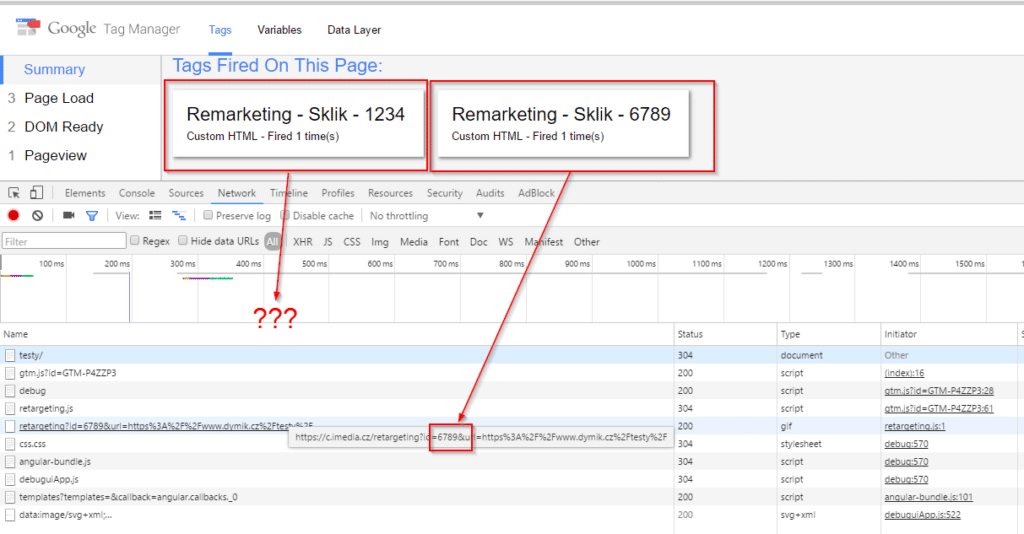Select the inspect element cursor icon

click(x=14, y=193)
